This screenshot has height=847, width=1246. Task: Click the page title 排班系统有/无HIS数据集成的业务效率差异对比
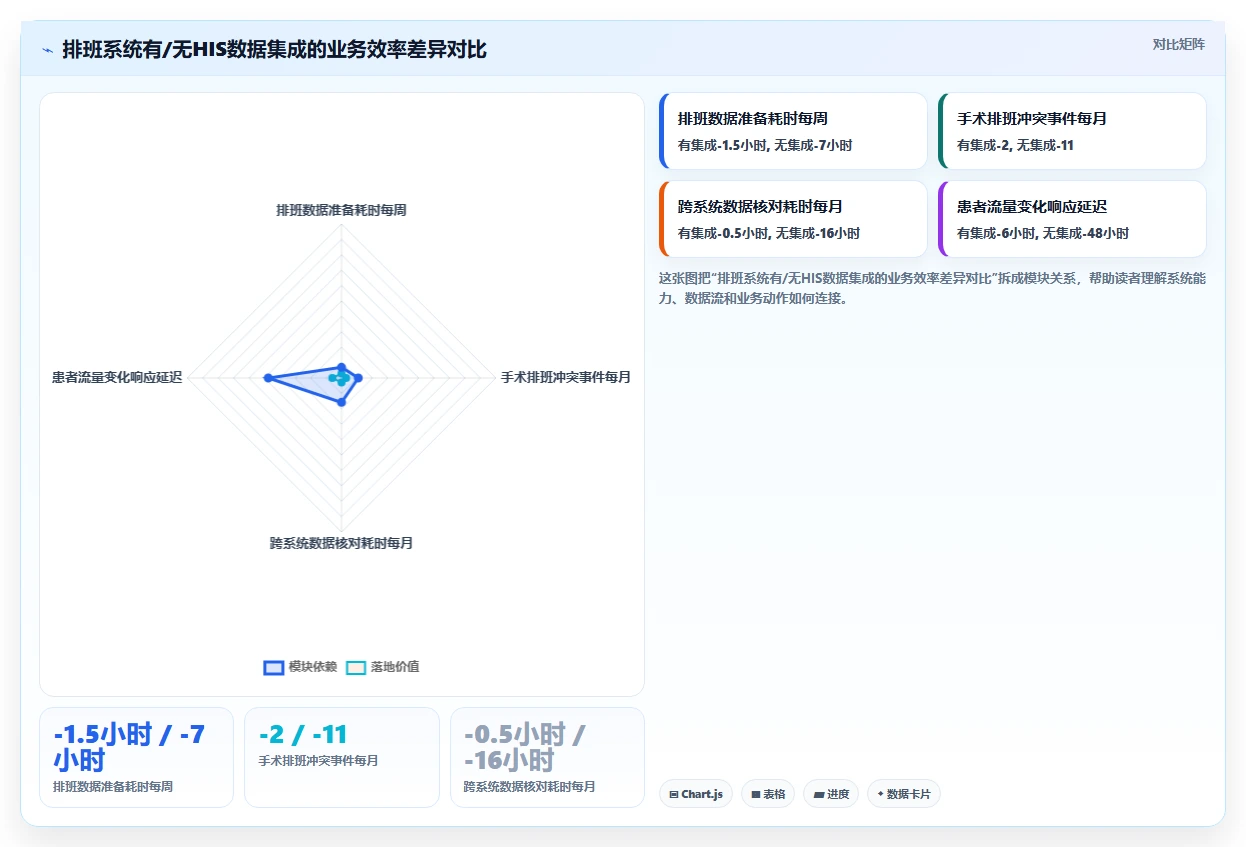275,49
